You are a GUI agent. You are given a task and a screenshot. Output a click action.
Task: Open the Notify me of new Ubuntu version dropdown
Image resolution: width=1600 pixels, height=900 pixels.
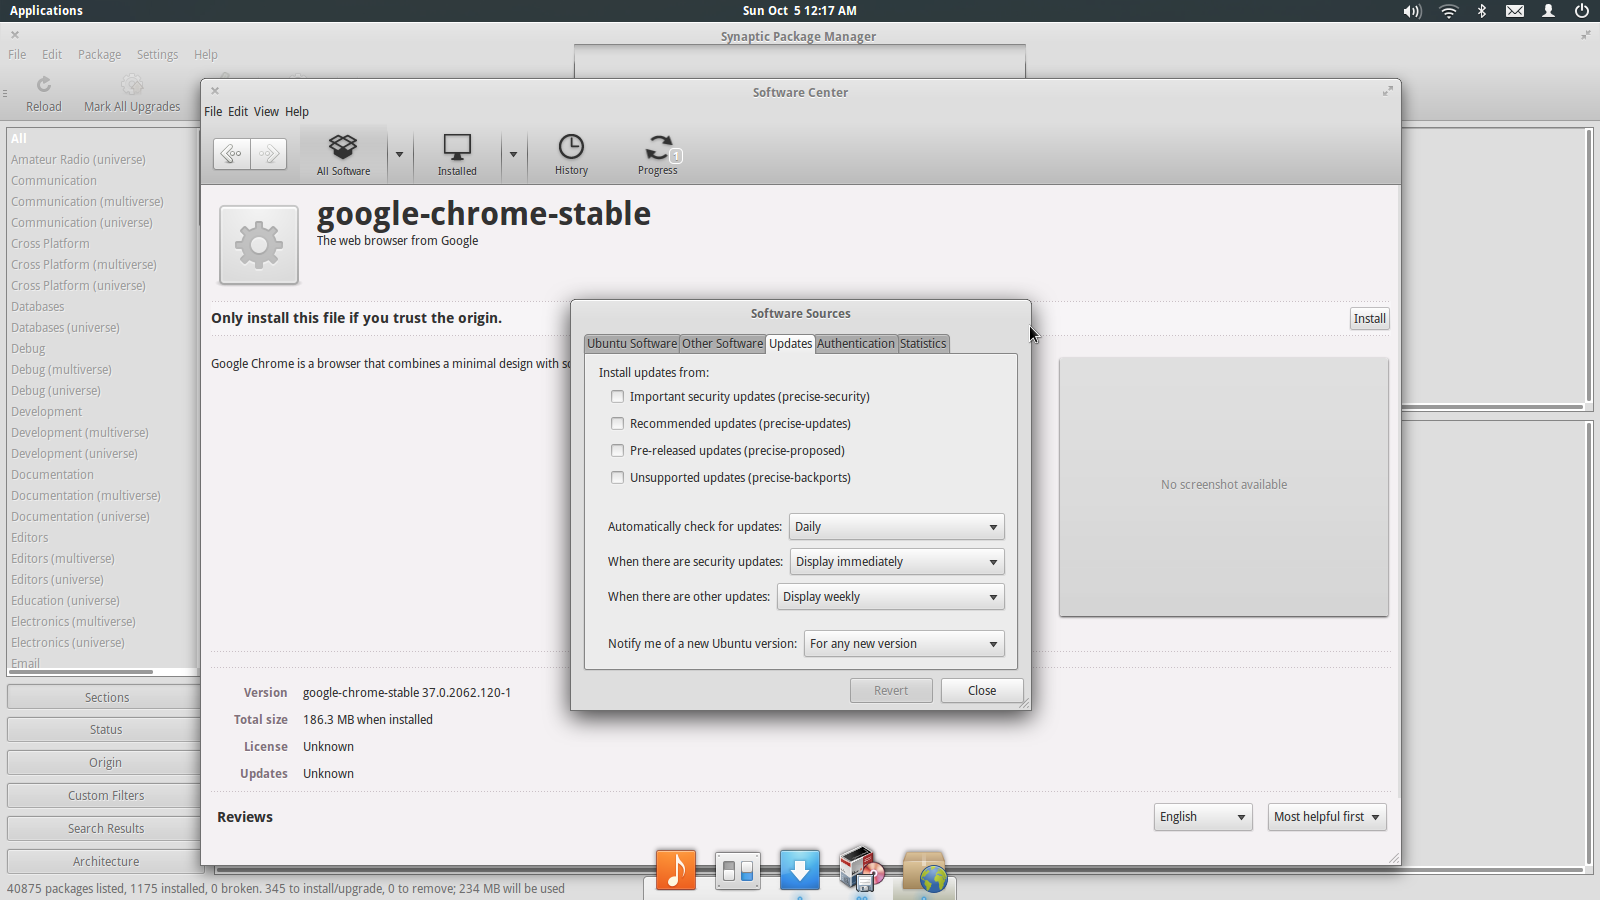pyautogui.click(x=904, y=644)
